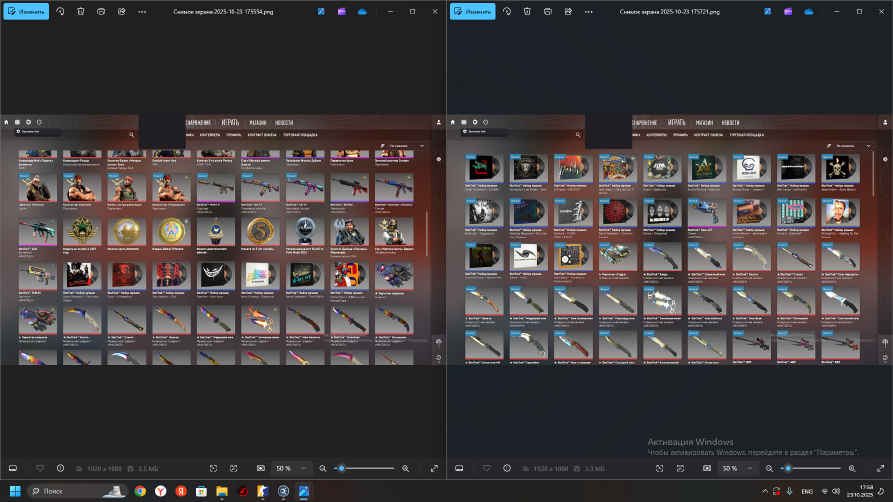Show file info in left Photos window
Screen dimensions: 893x502
tap(60, 468)
